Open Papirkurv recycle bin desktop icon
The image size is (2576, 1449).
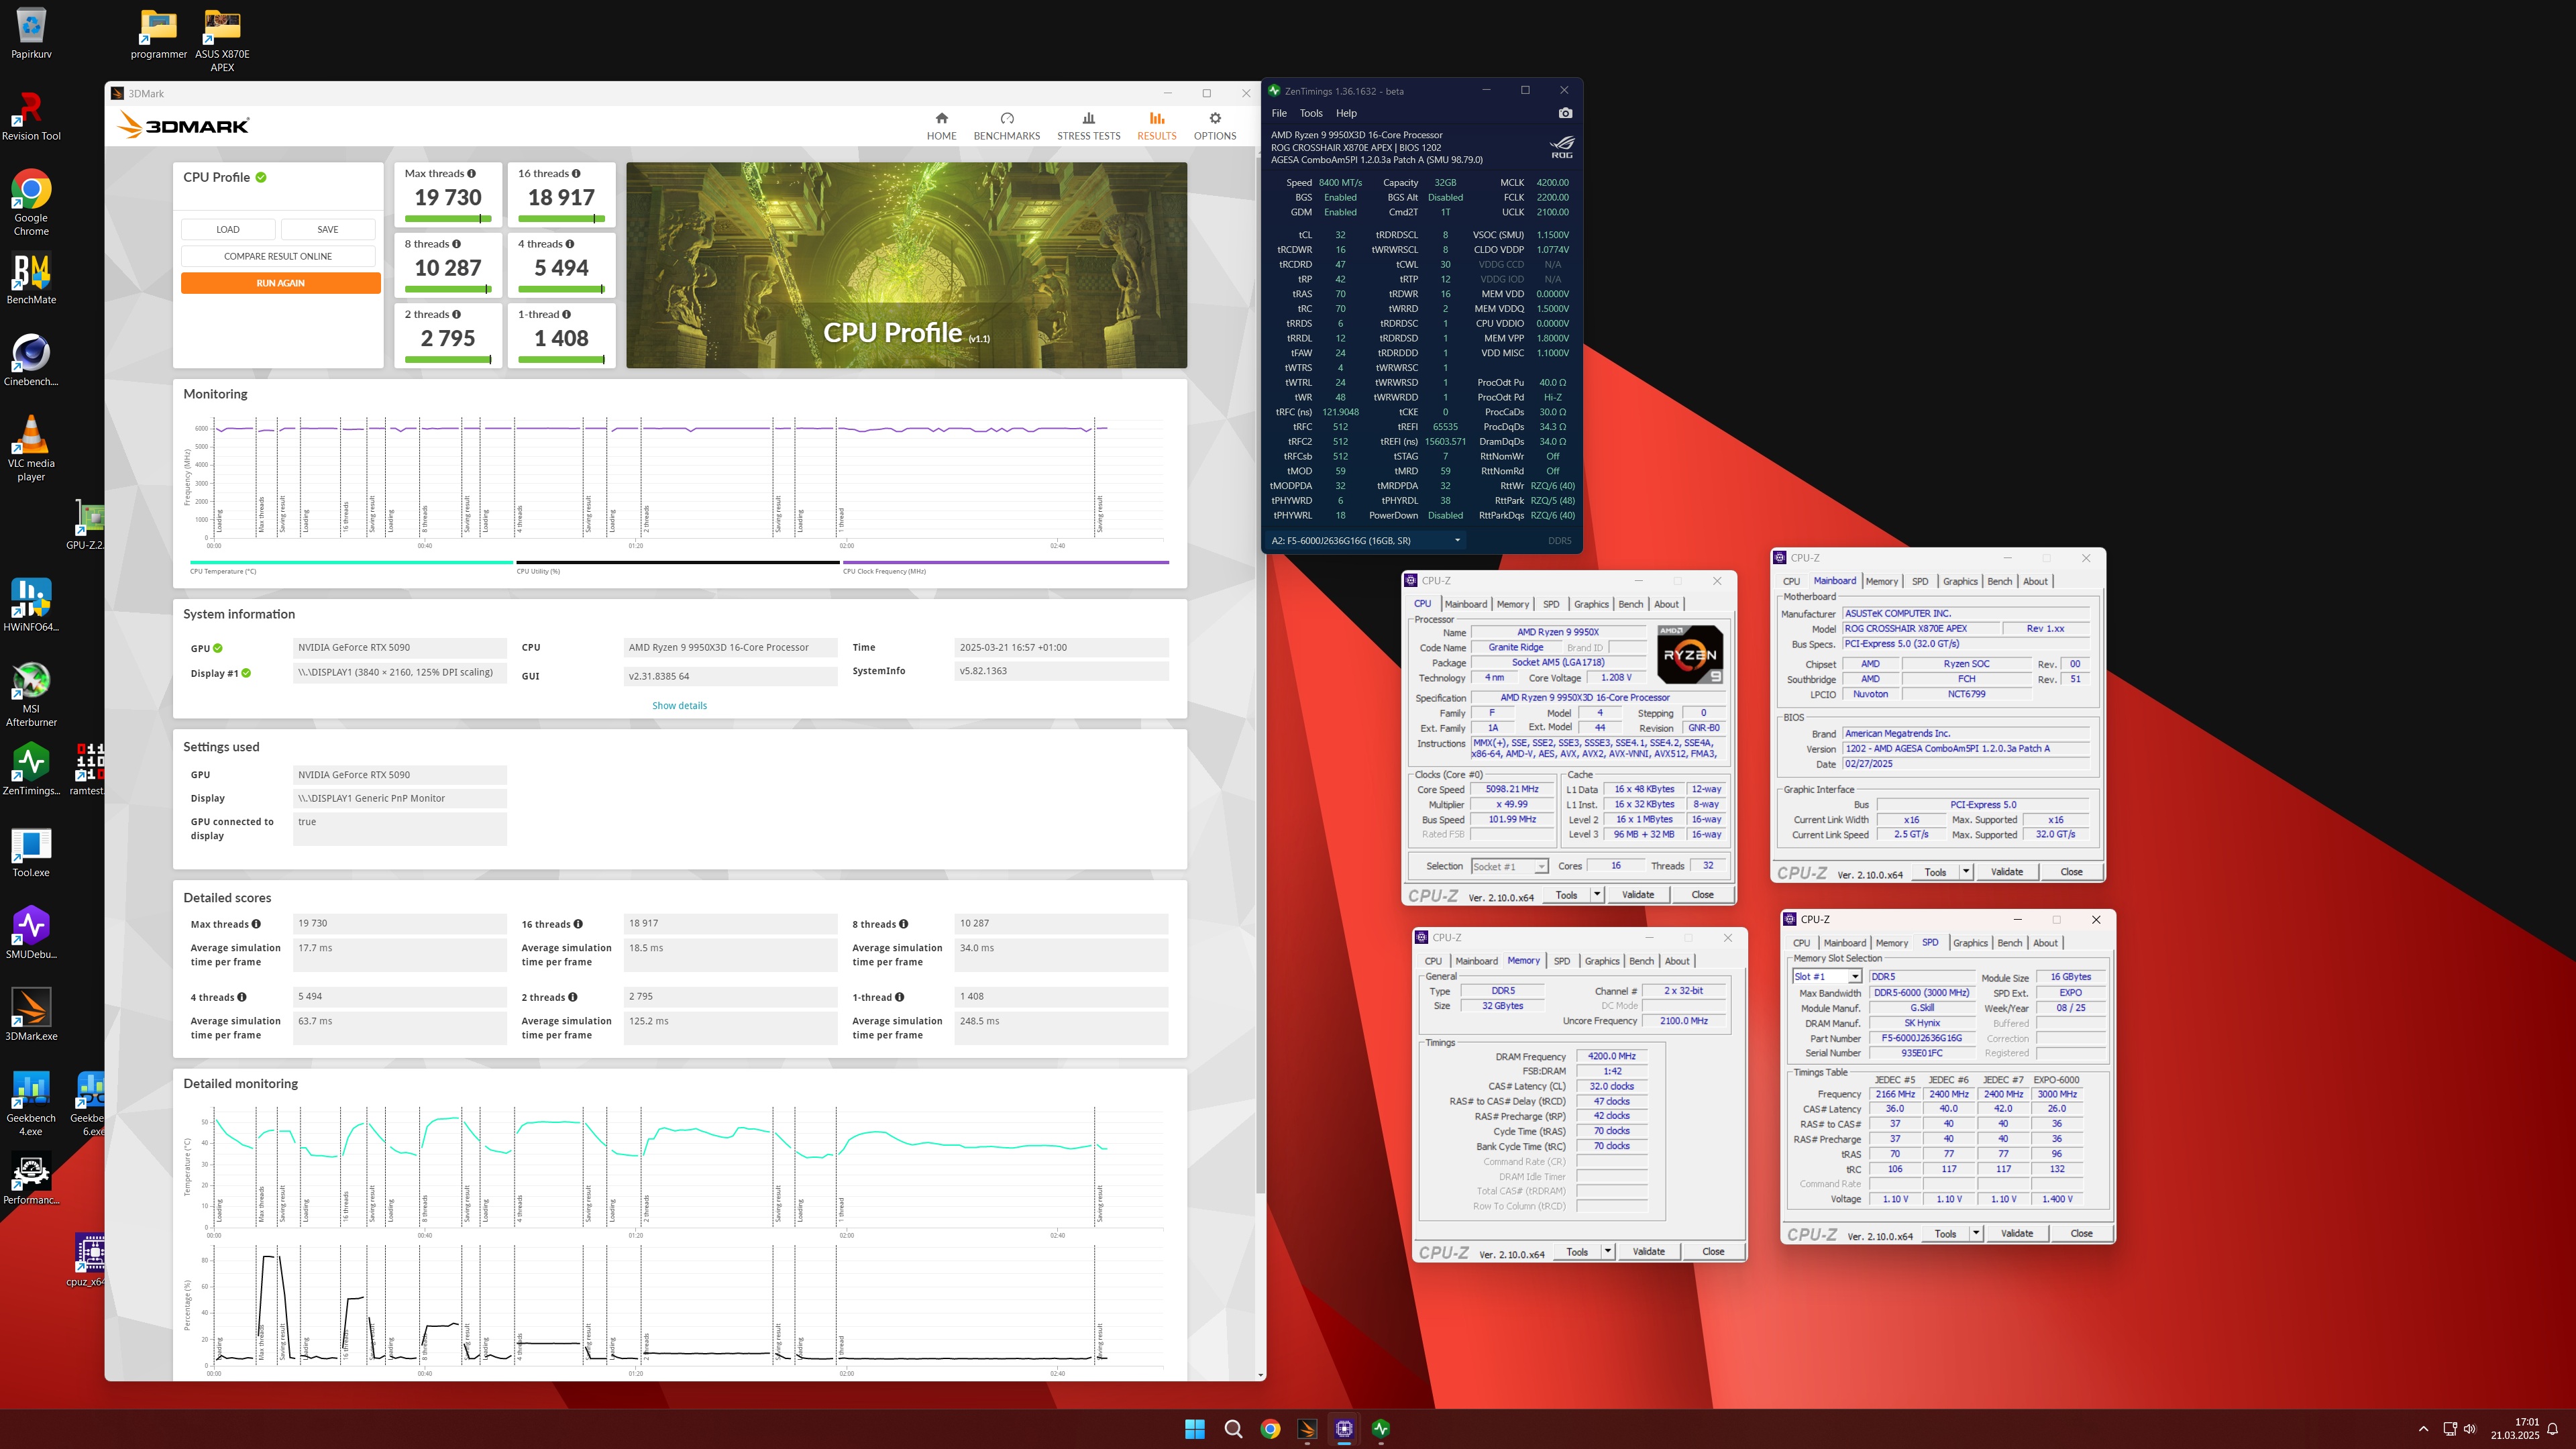[x=31, y=33]
